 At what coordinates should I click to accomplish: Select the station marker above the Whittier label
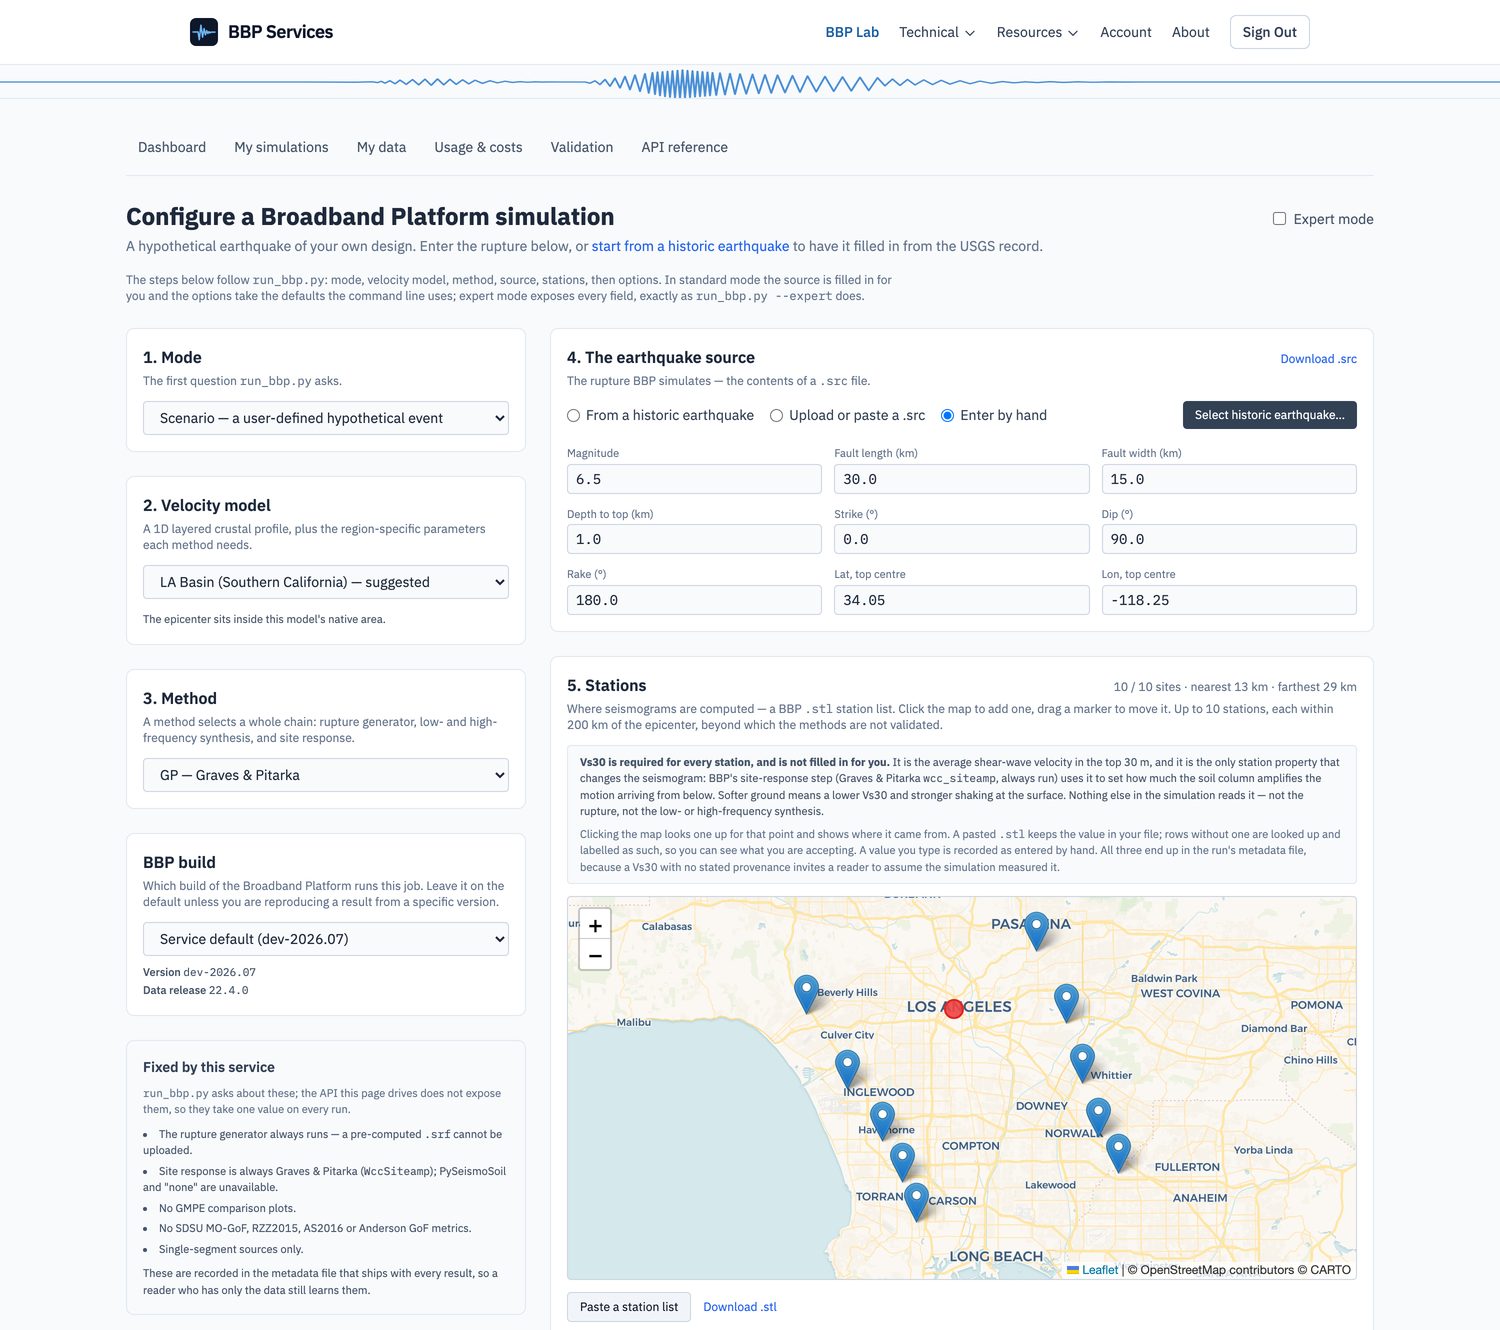click(1082, 1062)
